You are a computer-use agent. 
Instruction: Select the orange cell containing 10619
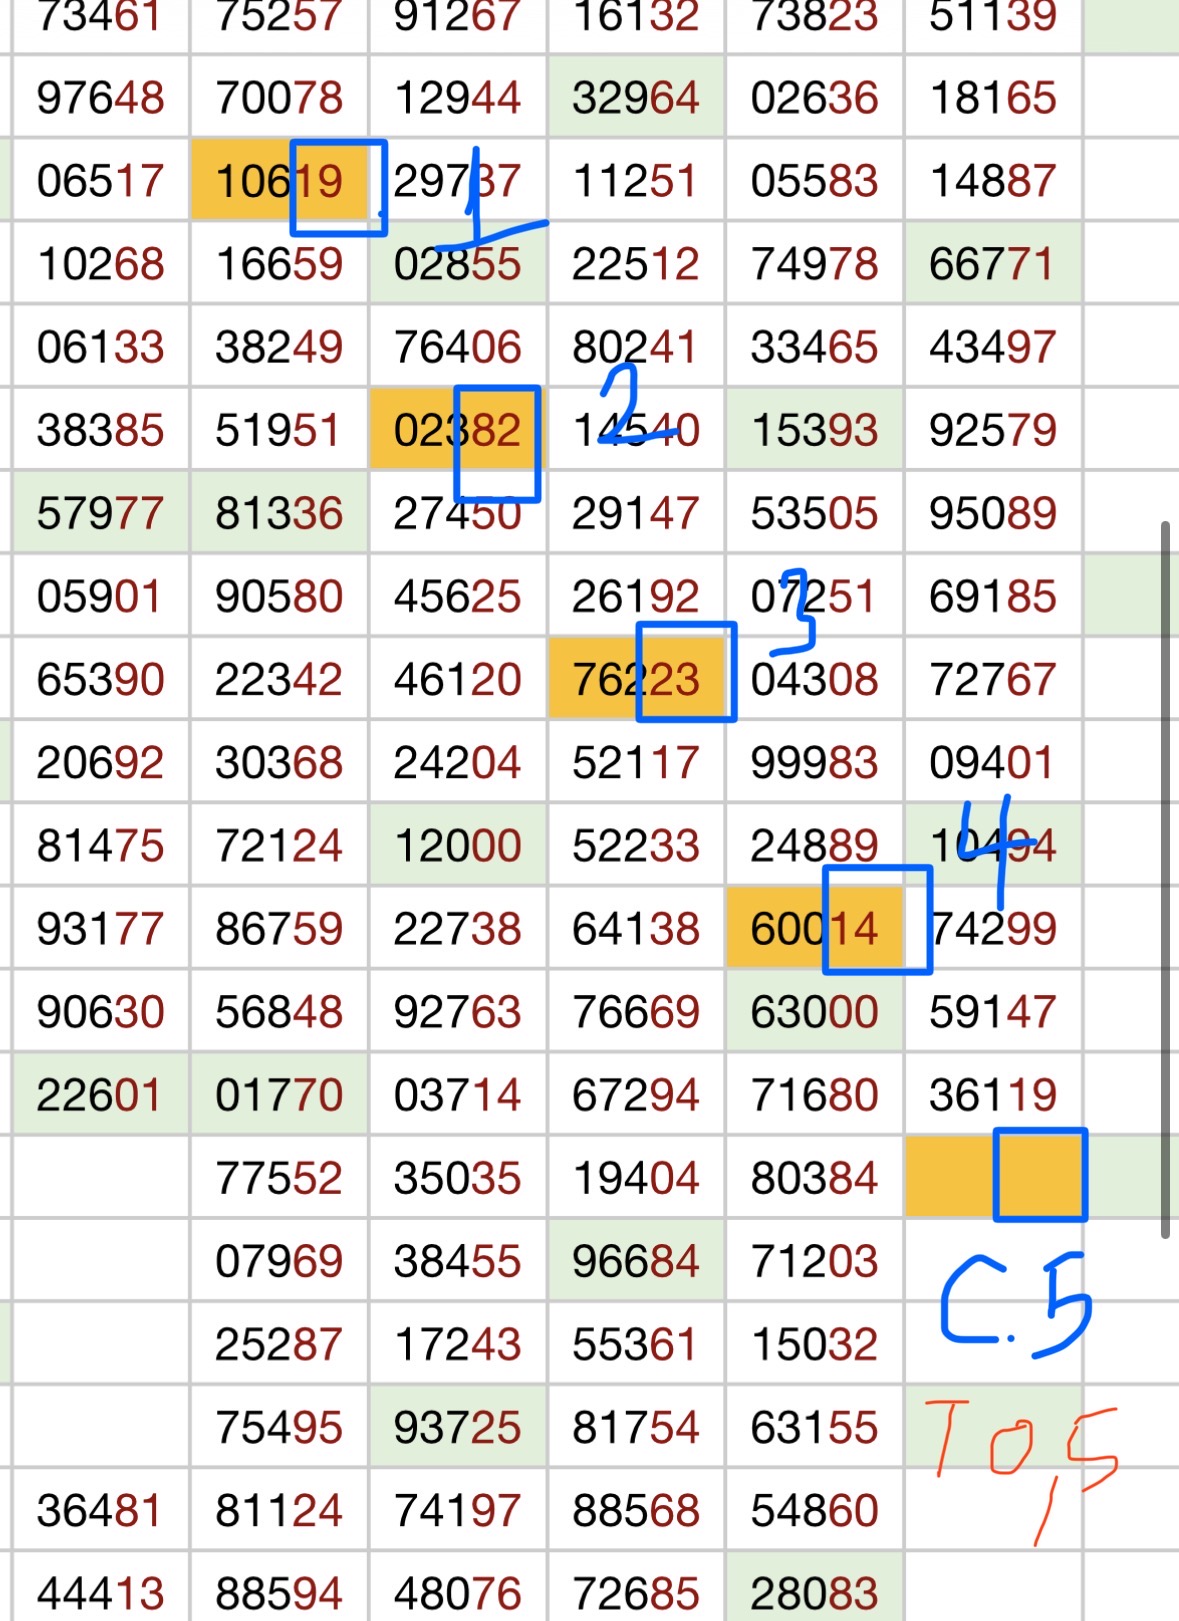tap(279, 180)
